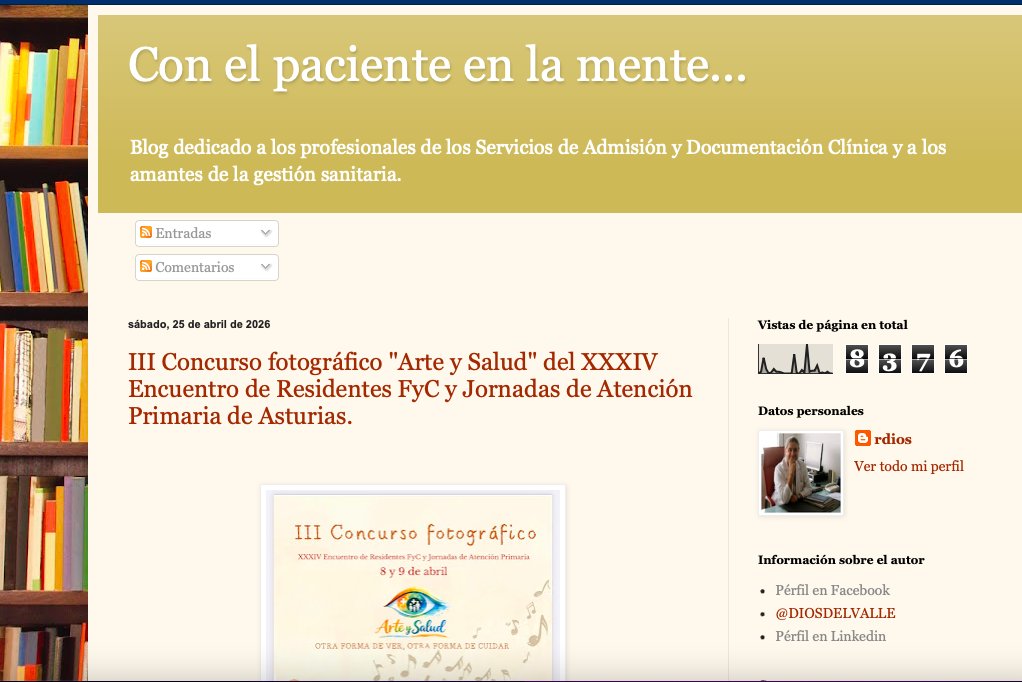Open the rdios profile name link

pos(892,439)
